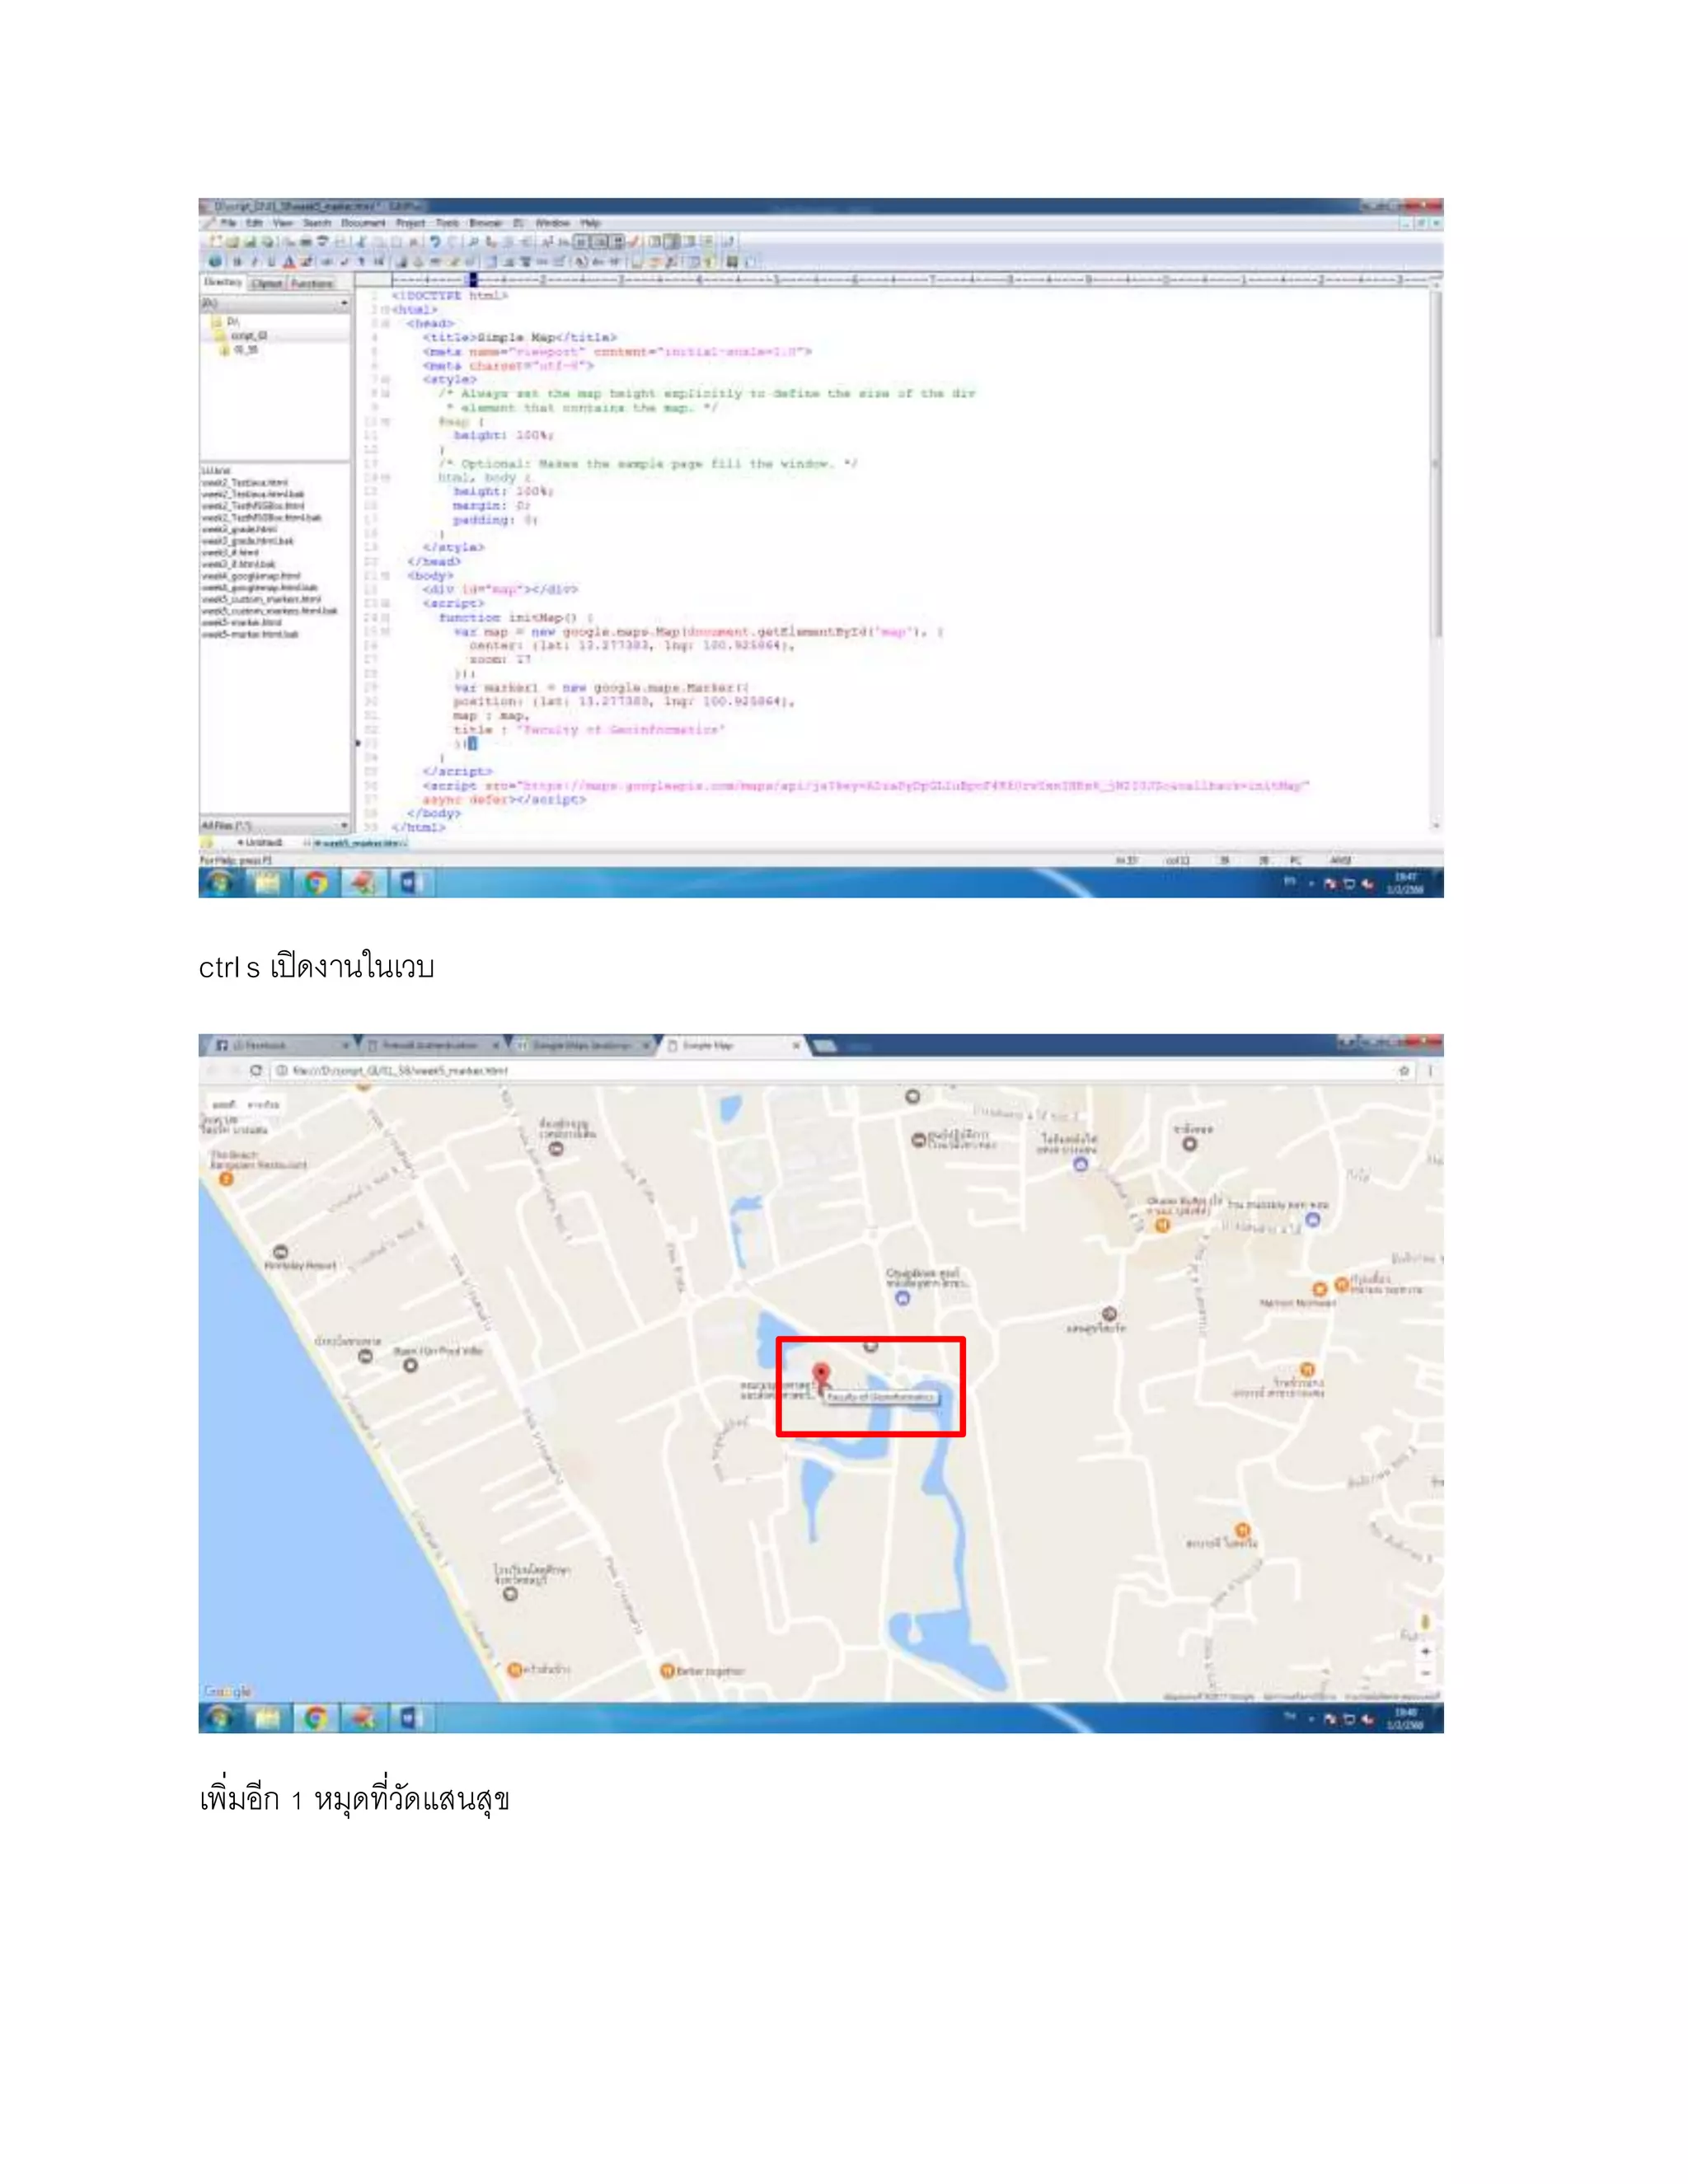Click the map zoom in plus button
This screenshot has width=1688, height=2184.
point(1425,1651)
